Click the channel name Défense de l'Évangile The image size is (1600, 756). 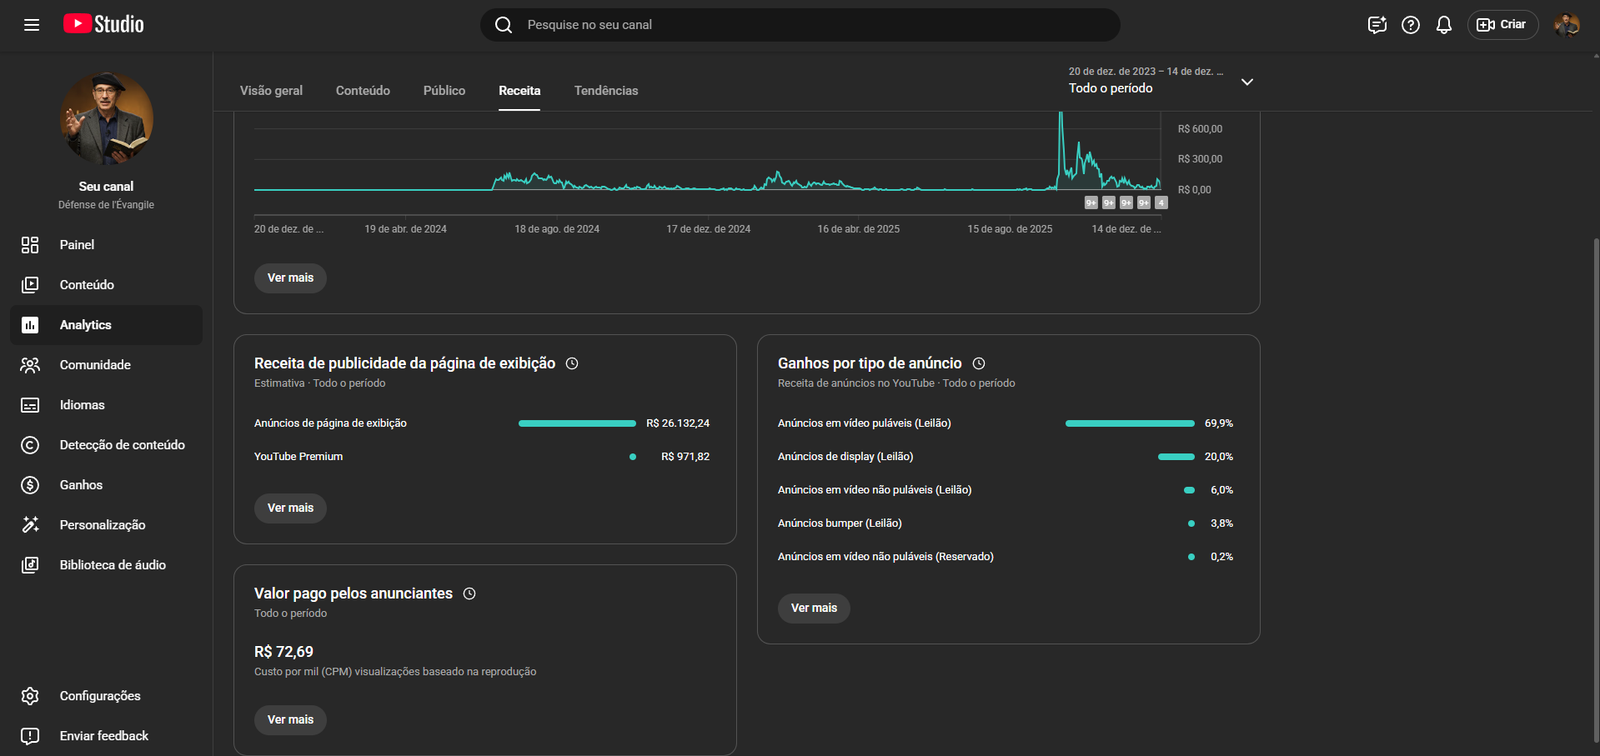pos(106,205)
